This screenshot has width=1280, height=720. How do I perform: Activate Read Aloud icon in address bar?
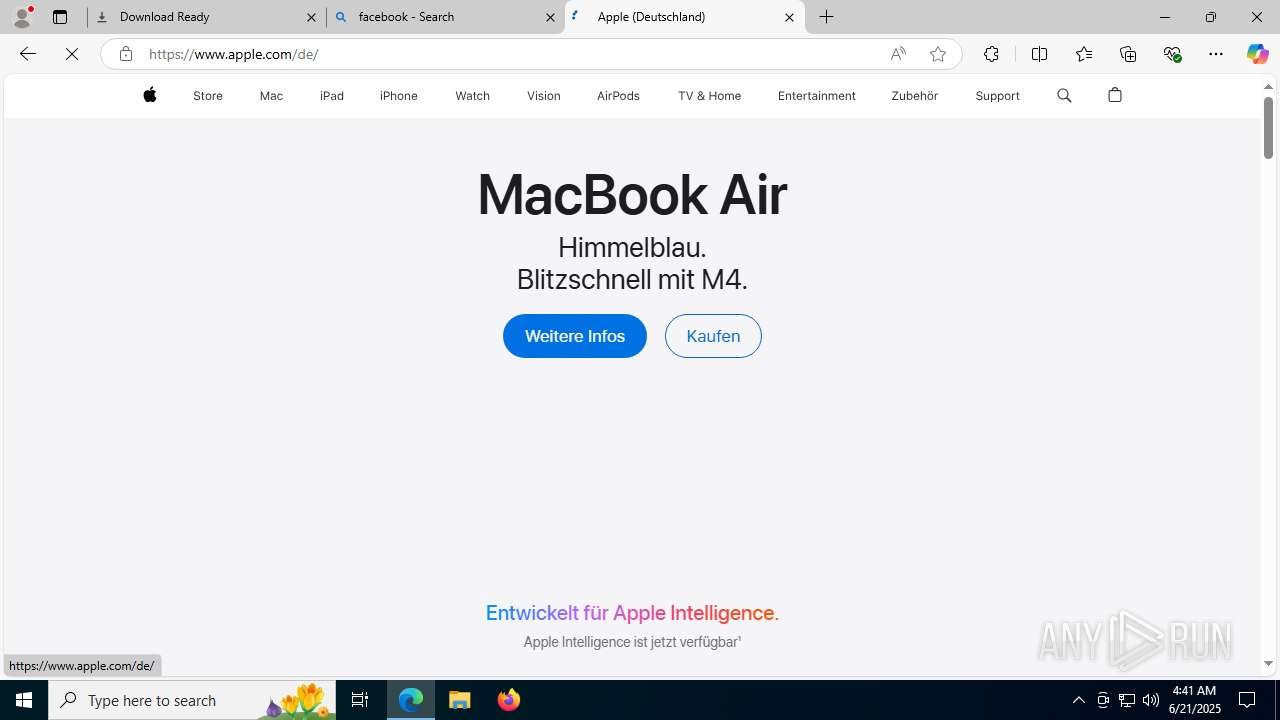click(x=898, y=54)
